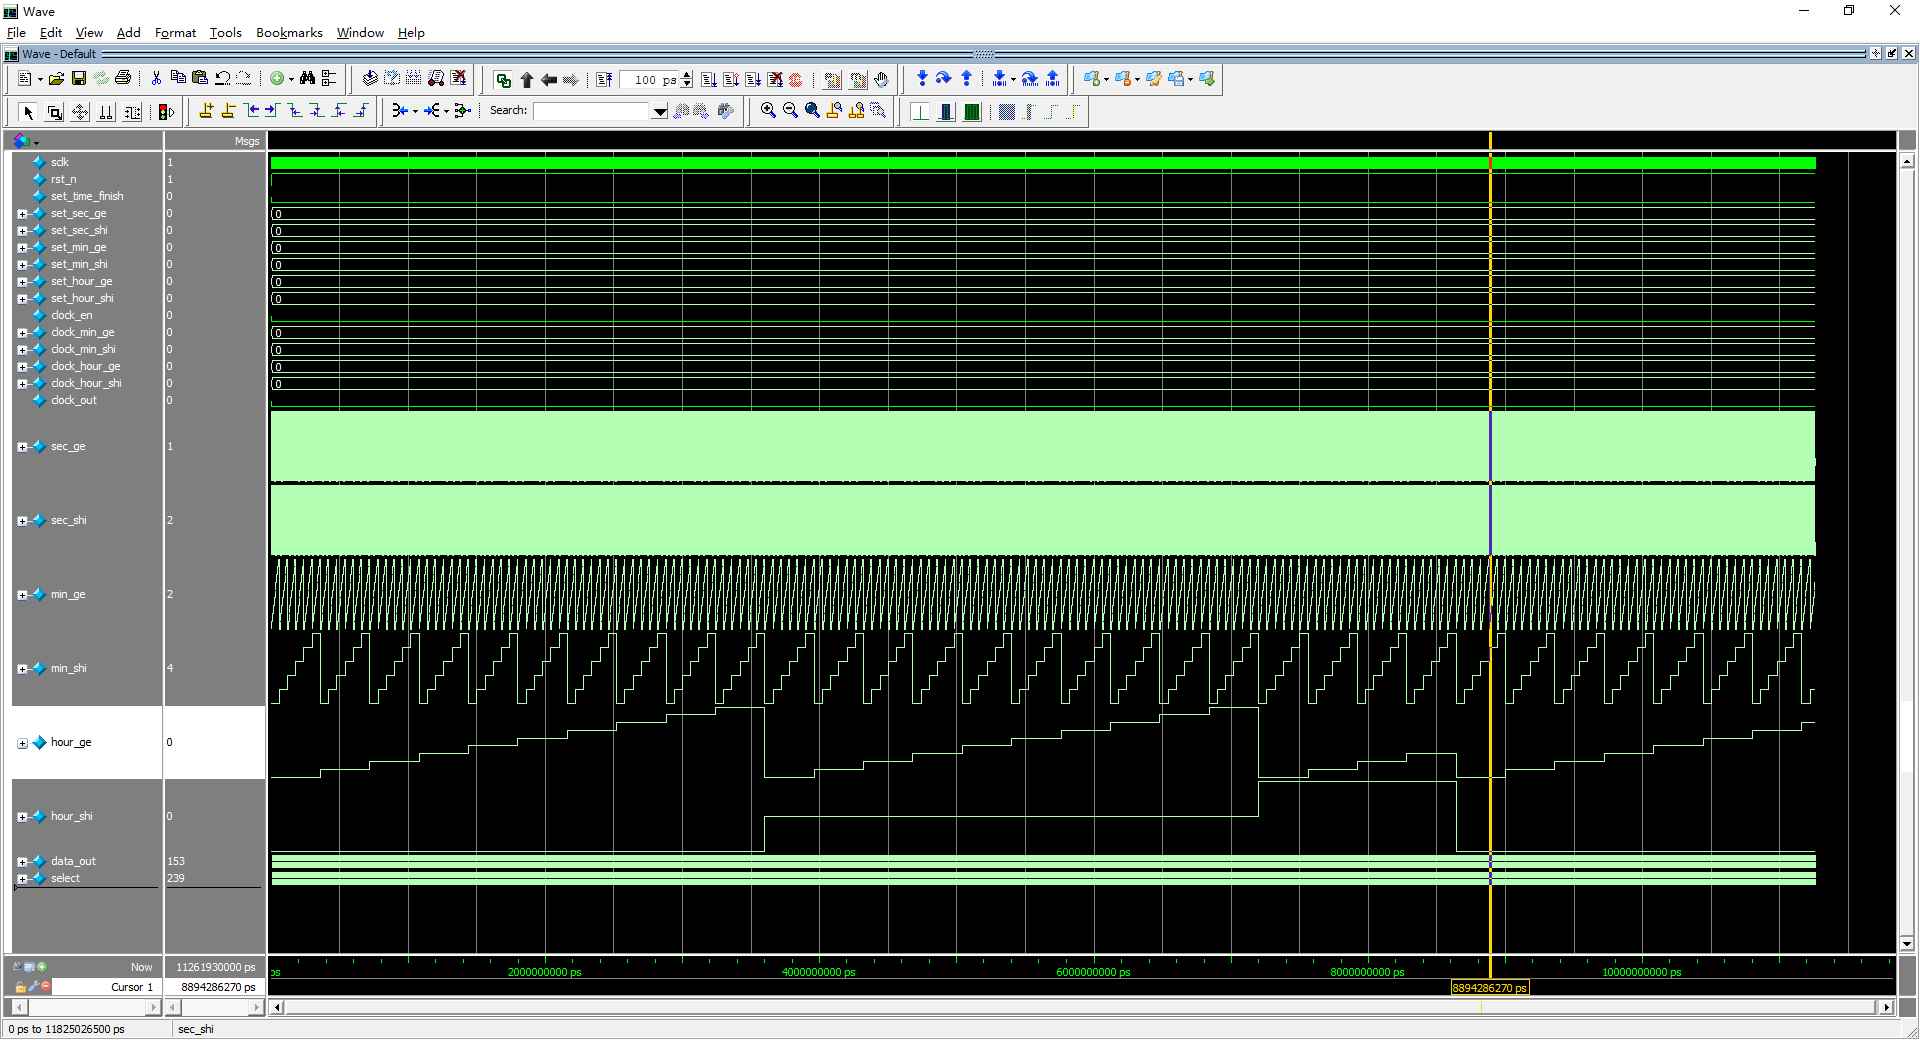Click the Cut scissors icon
1920x1040 pixels.
pos(156,78)
